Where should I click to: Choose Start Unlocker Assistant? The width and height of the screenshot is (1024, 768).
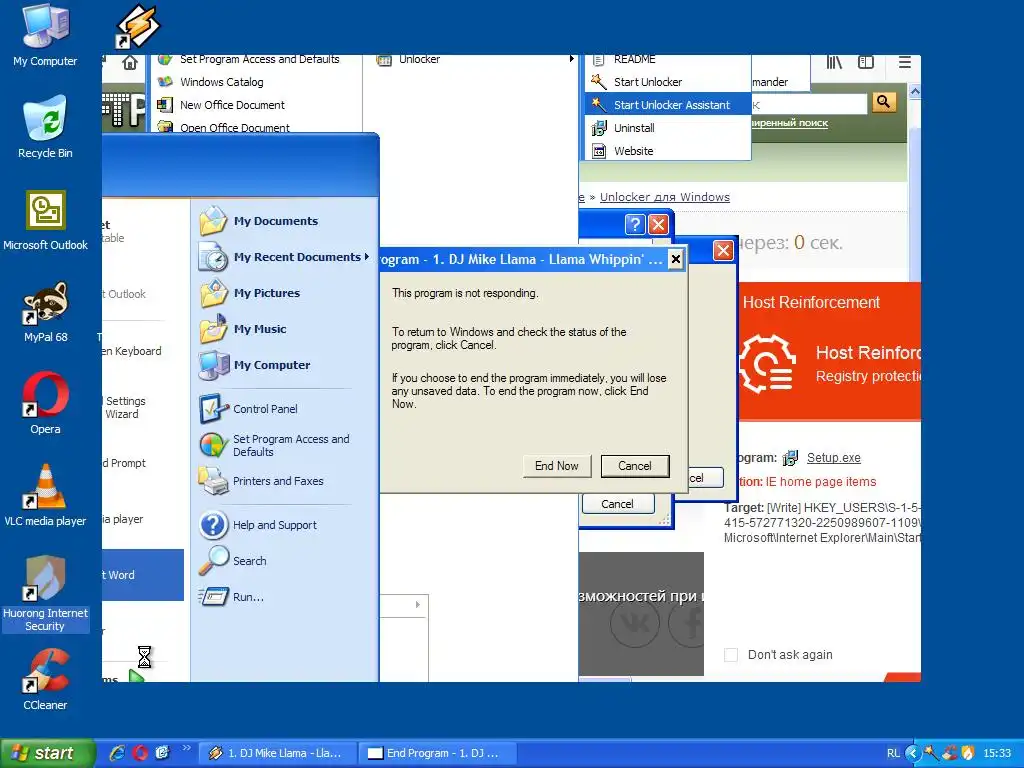pyautogui.click(x=668, y=105)
